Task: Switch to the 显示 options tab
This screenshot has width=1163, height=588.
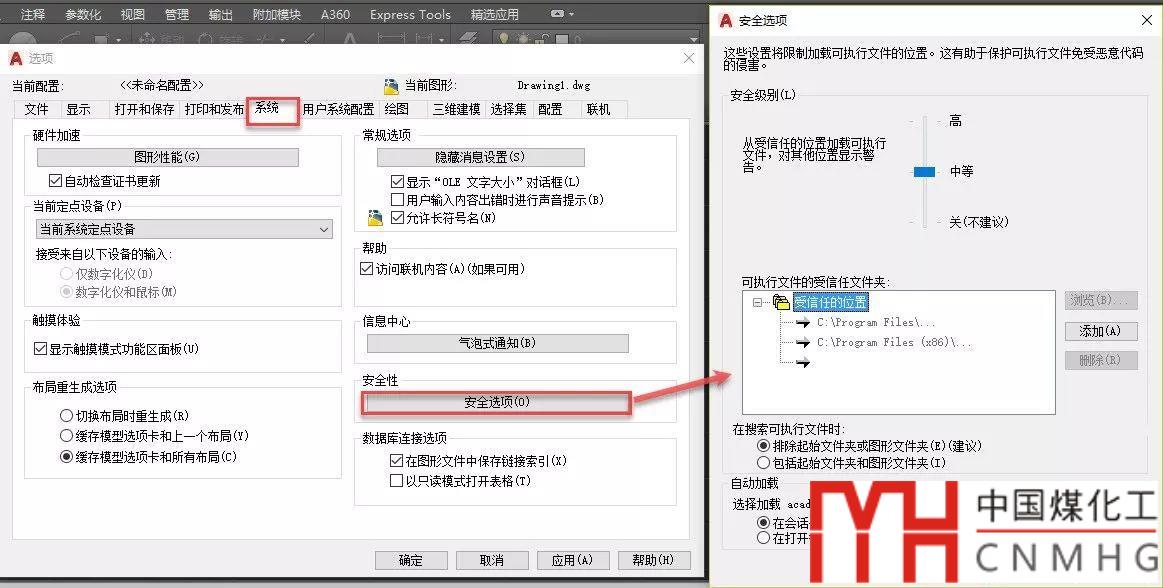Action: [x=78, y=110]
